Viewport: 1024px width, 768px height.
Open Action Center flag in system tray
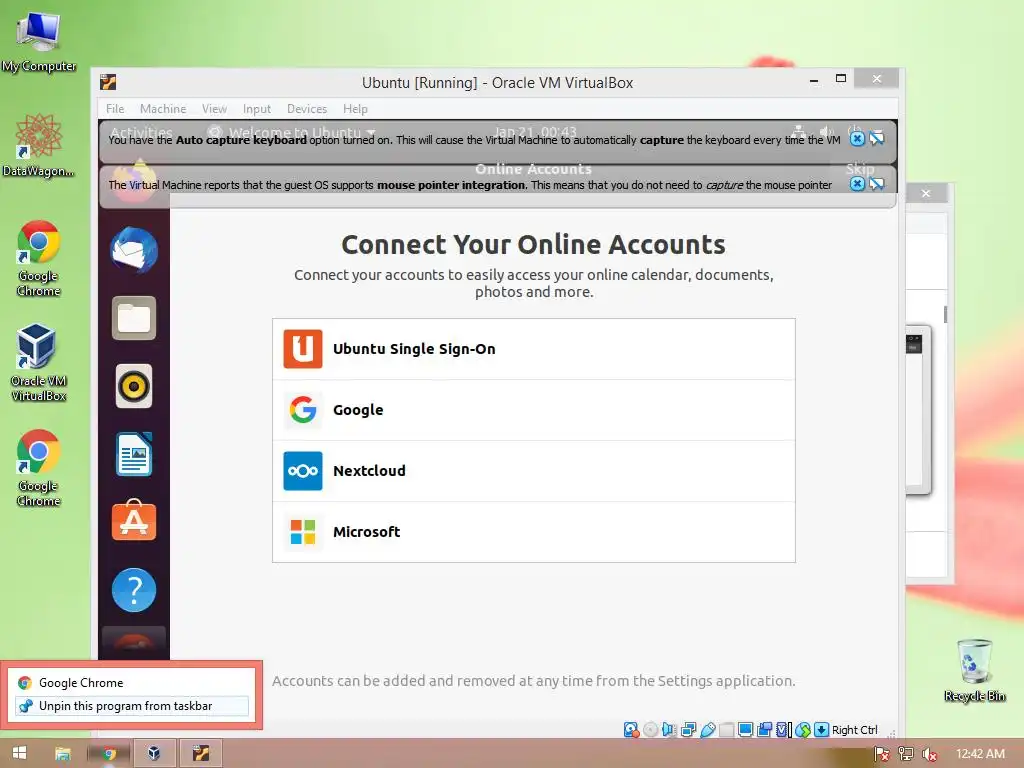tap(882, 754)
